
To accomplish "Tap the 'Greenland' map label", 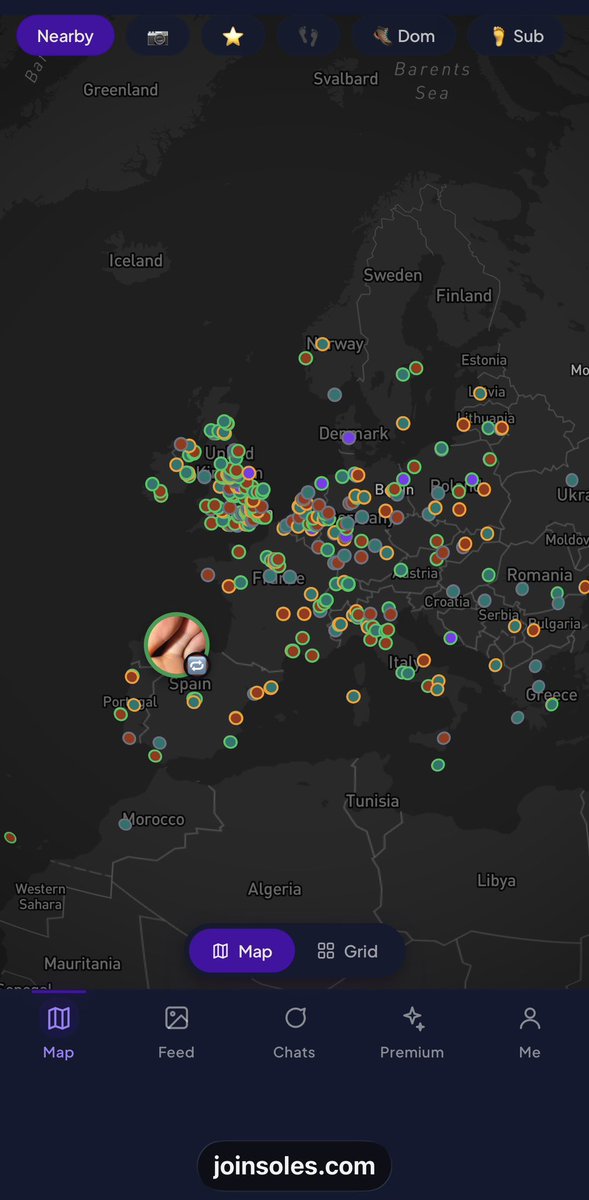I will [120, 90].
